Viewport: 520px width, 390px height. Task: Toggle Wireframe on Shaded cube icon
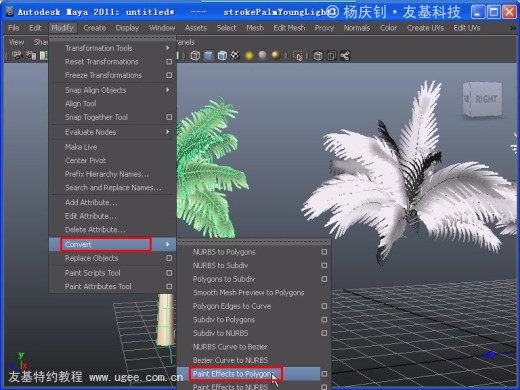click(x=222, y=55)
